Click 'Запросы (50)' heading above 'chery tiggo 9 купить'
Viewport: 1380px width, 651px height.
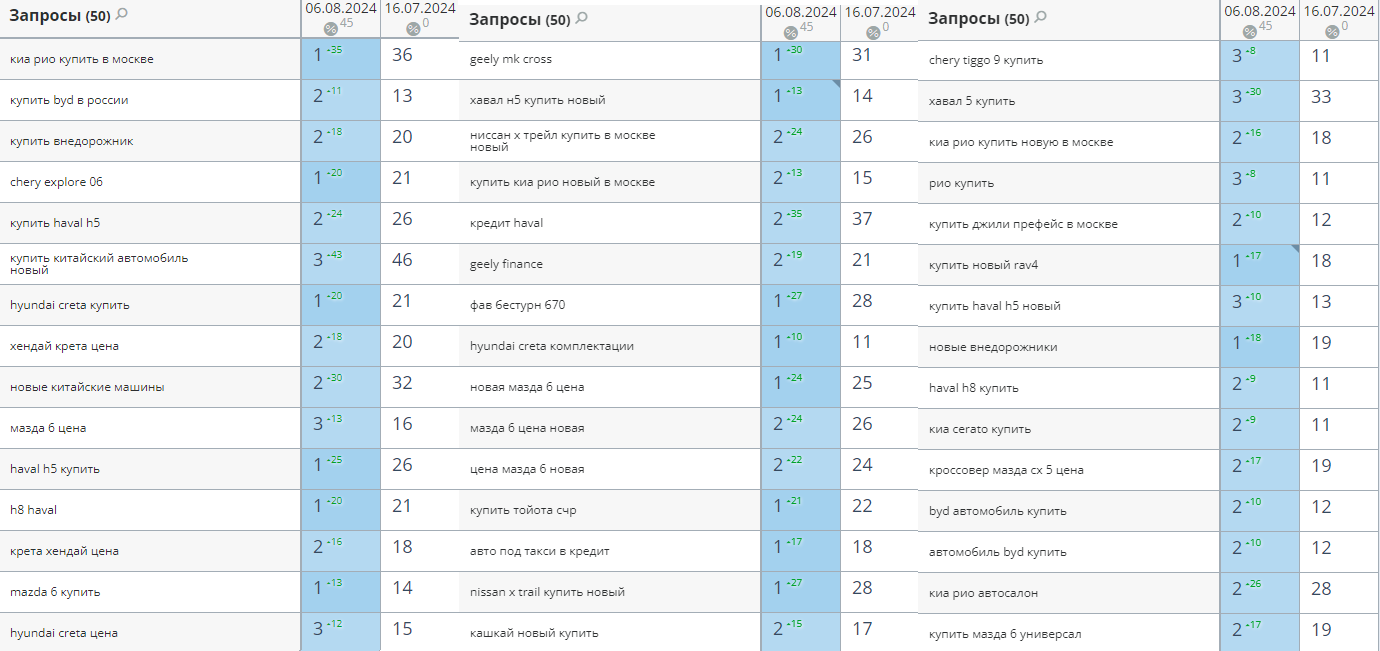pos(979,18)
